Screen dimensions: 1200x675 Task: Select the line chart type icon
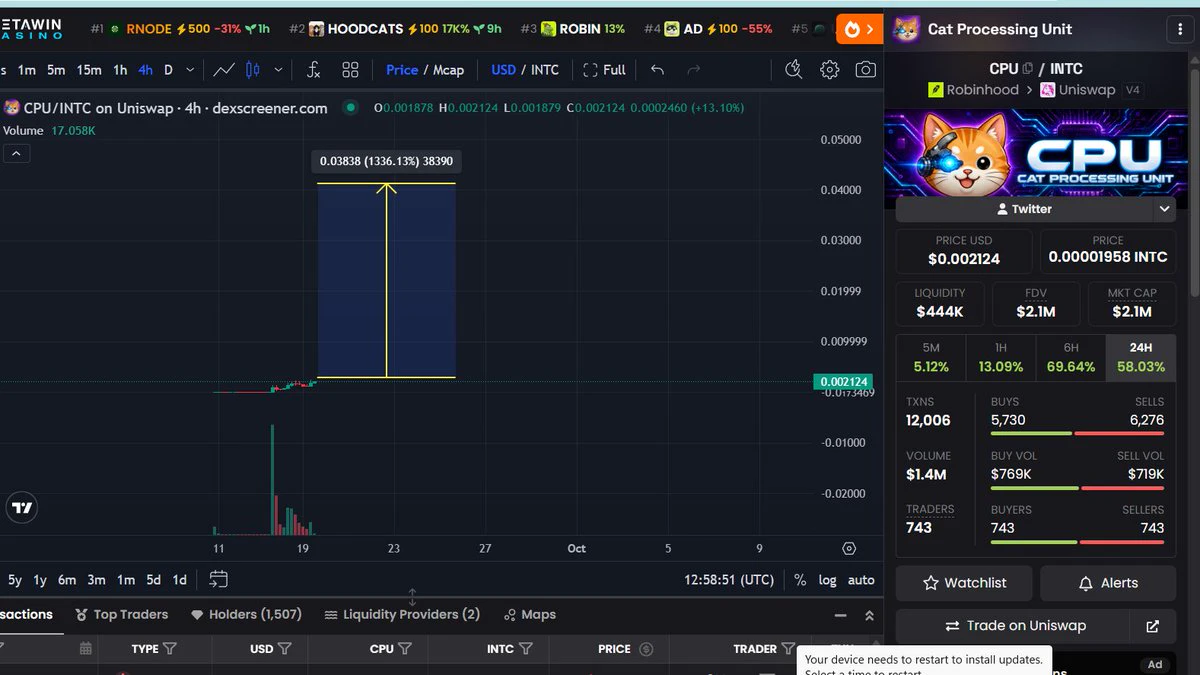pos(224,70)
